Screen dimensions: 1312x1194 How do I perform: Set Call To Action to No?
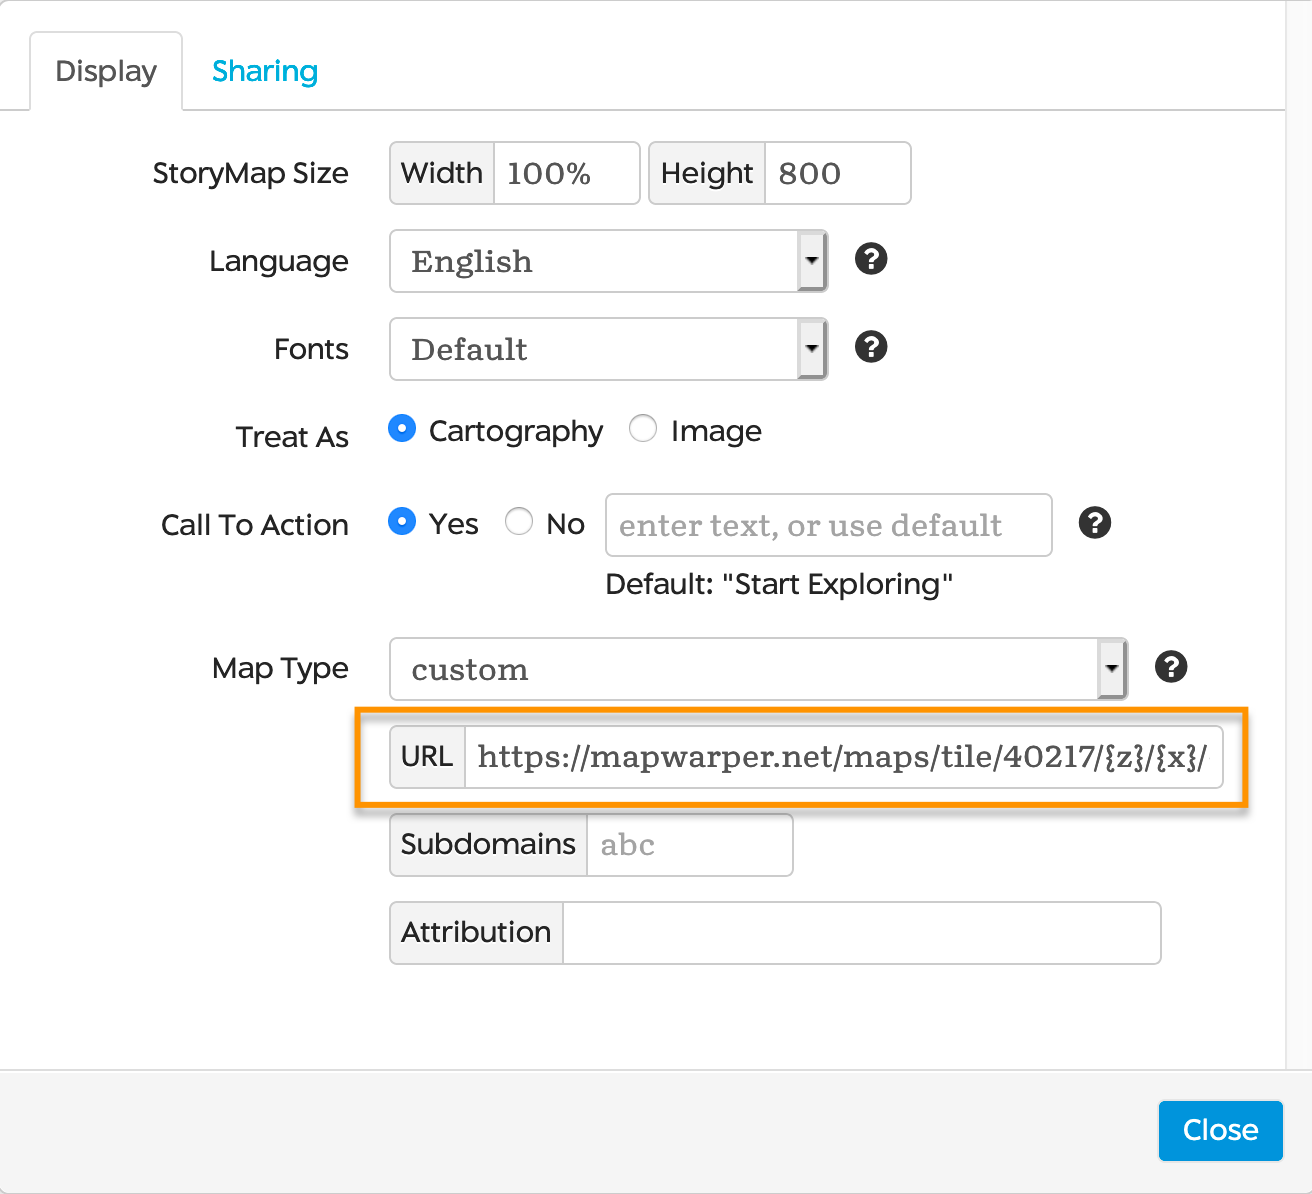pos(519,521)
